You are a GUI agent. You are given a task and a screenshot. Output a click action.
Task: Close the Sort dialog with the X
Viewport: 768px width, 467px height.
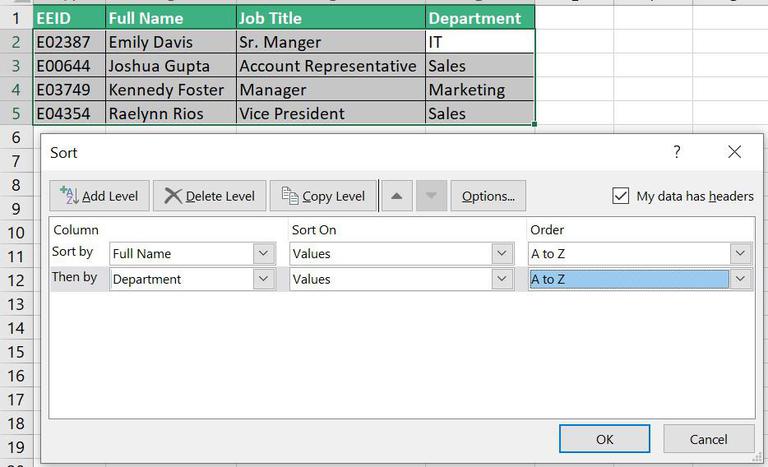pyautogui.click(x=735, y=152)
